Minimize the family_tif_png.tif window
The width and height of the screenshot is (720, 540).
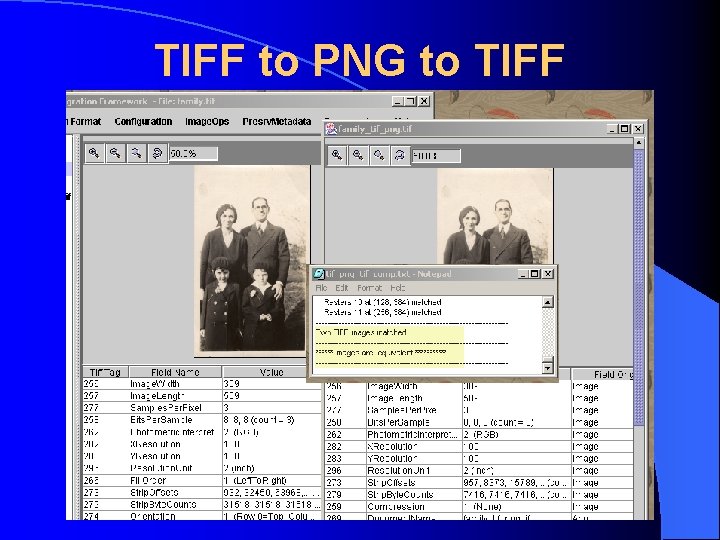click(612, 129)
